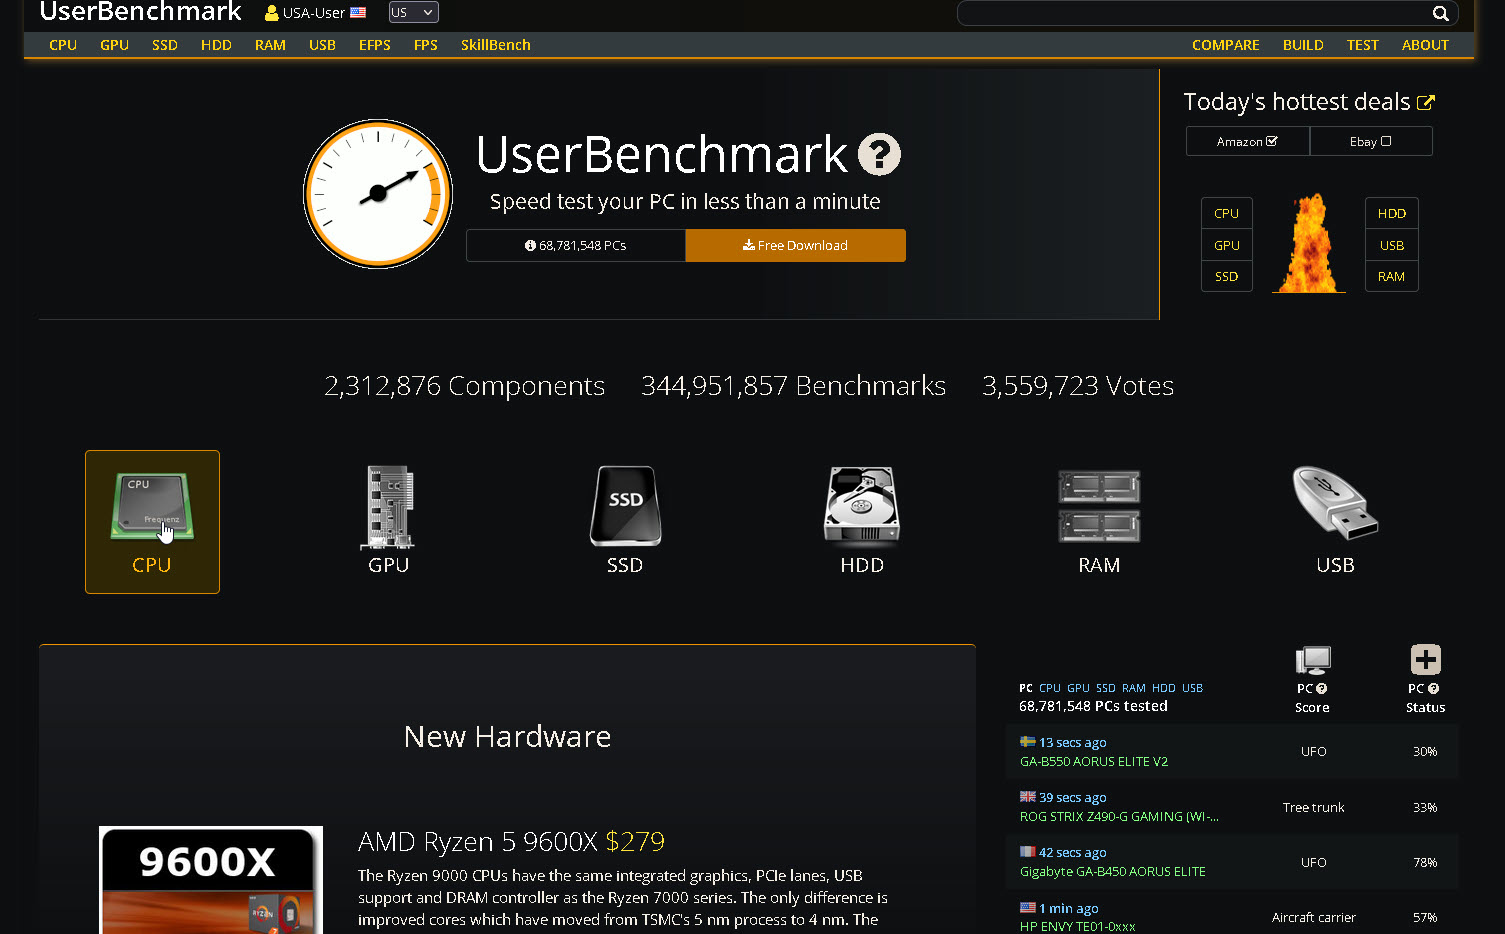This screenshot has height=934, width=1505.
Task: Click the flame hot deals image
Action: [x=1308, y=243]
